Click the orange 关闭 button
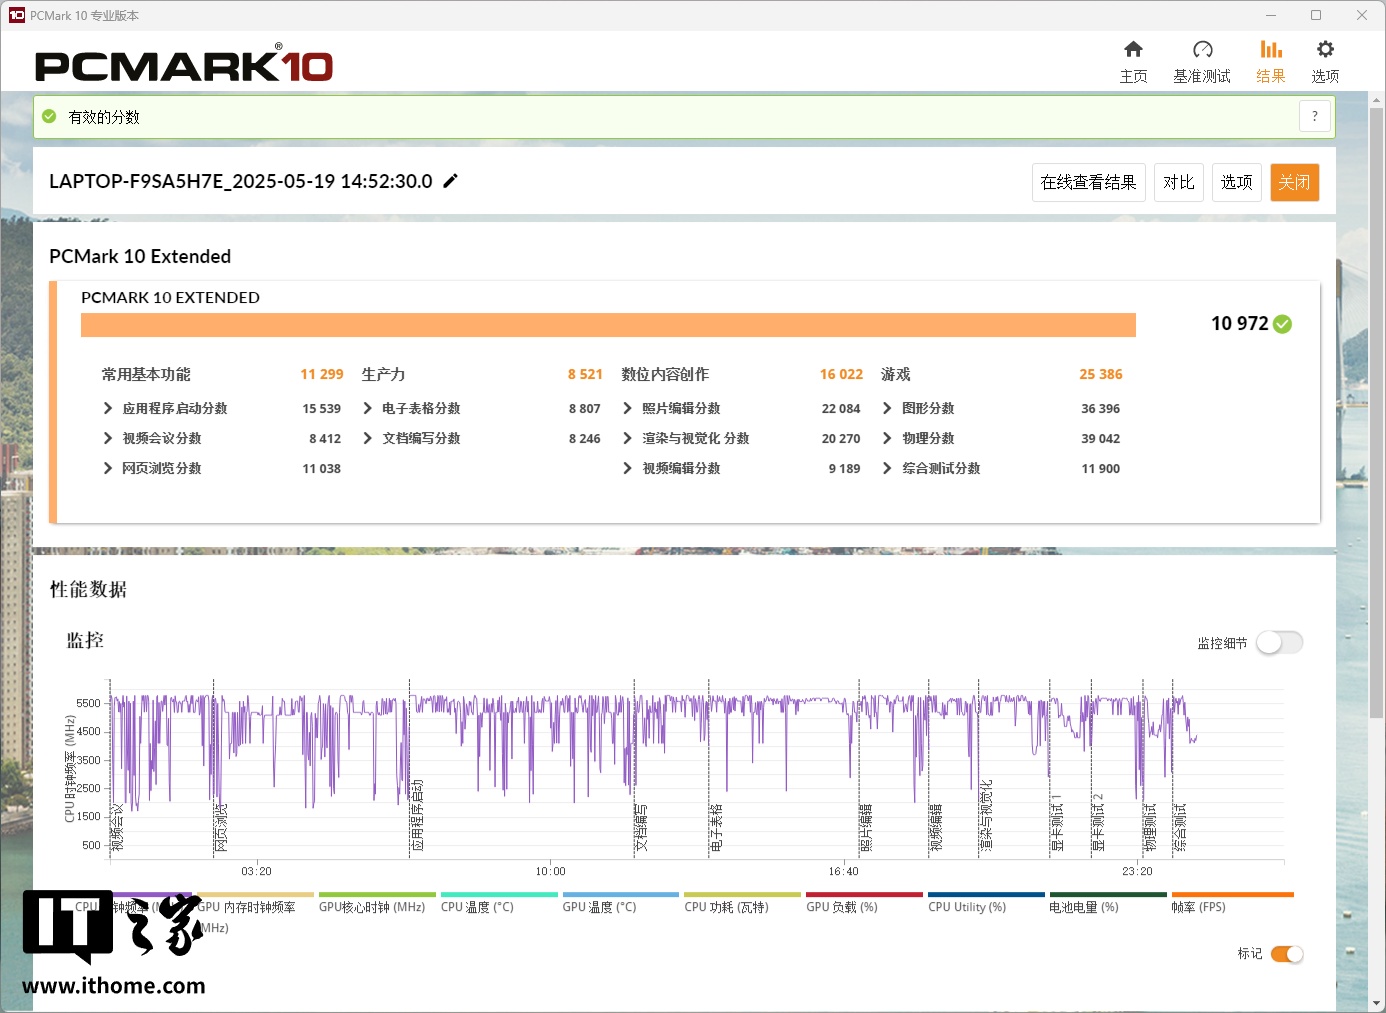 (x=1295, y=182)
